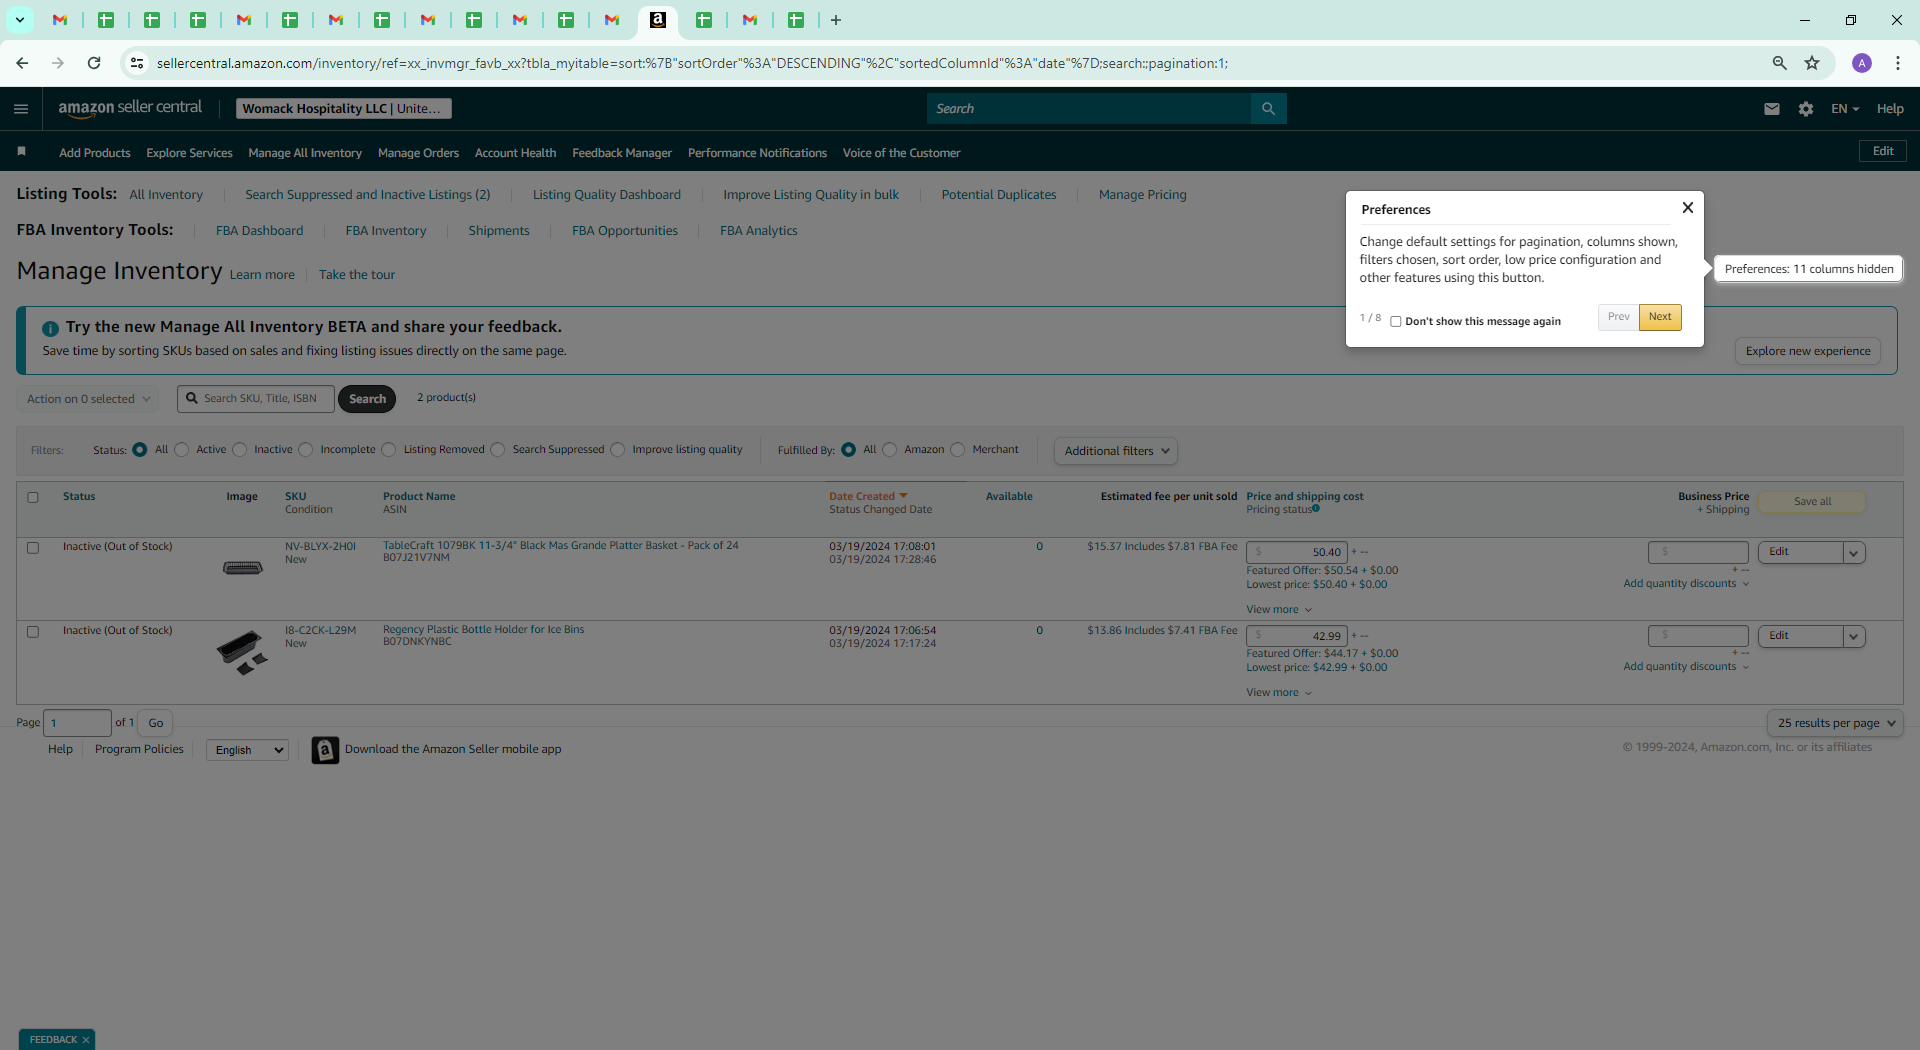This screenshot has width=1920, height=1050.
Task: Click the browser back arrow
Action: (22, 63)
